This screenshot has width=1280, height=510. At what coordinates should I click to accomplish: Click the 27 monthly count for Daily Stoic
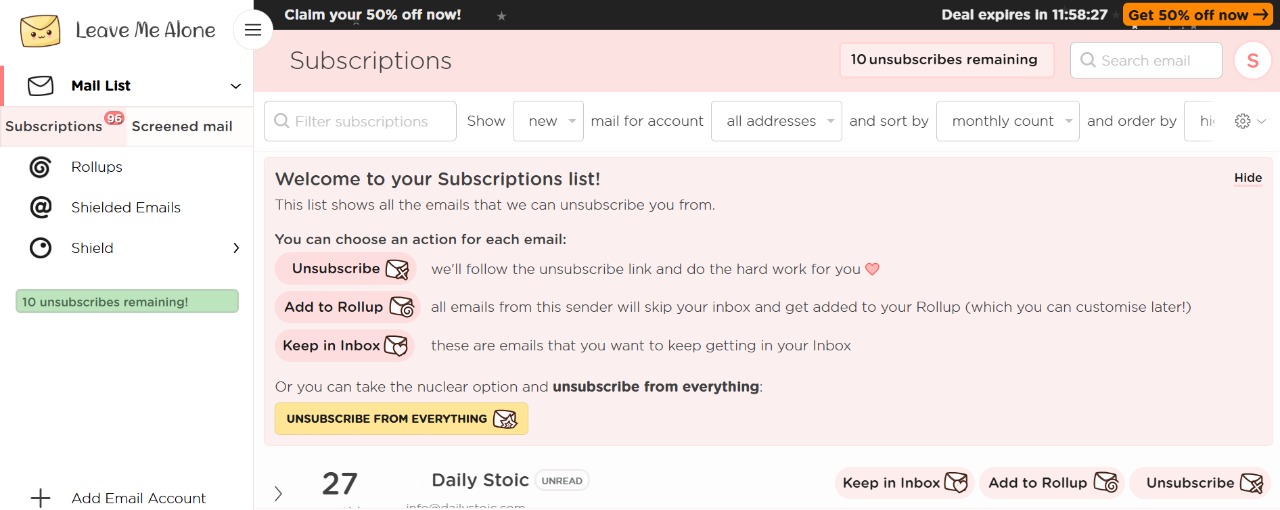340,484
